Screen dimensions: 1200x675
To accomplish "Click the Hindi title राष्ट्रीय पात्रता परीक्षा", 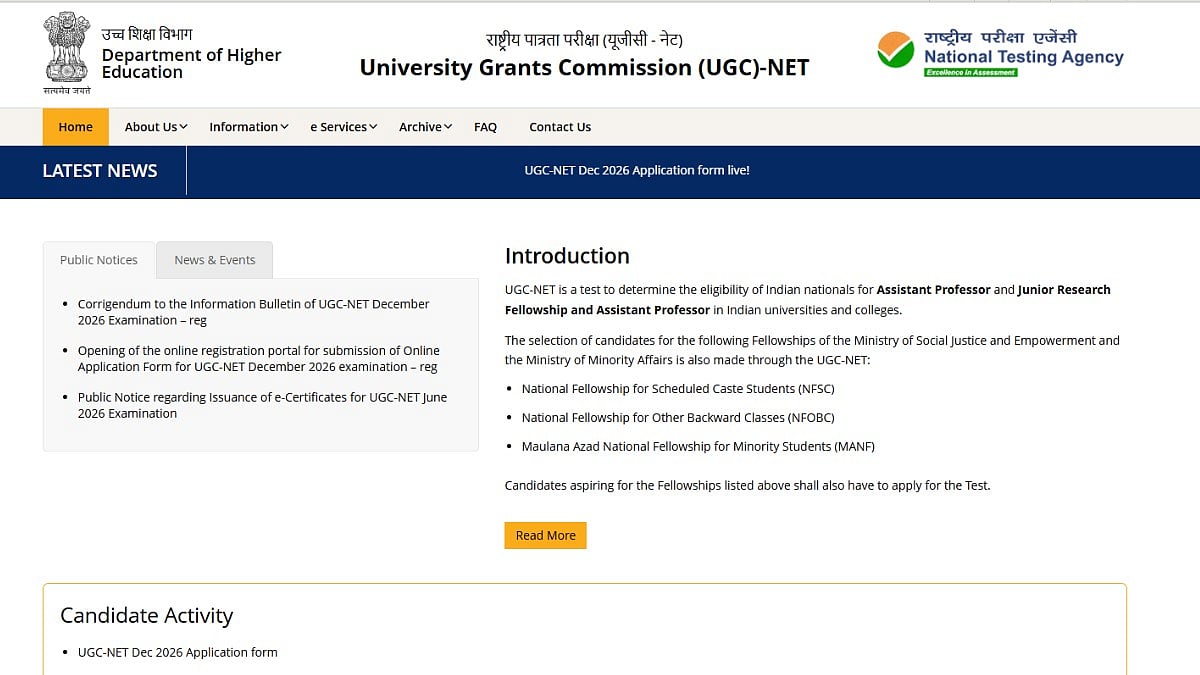I will tap(584, 41).
